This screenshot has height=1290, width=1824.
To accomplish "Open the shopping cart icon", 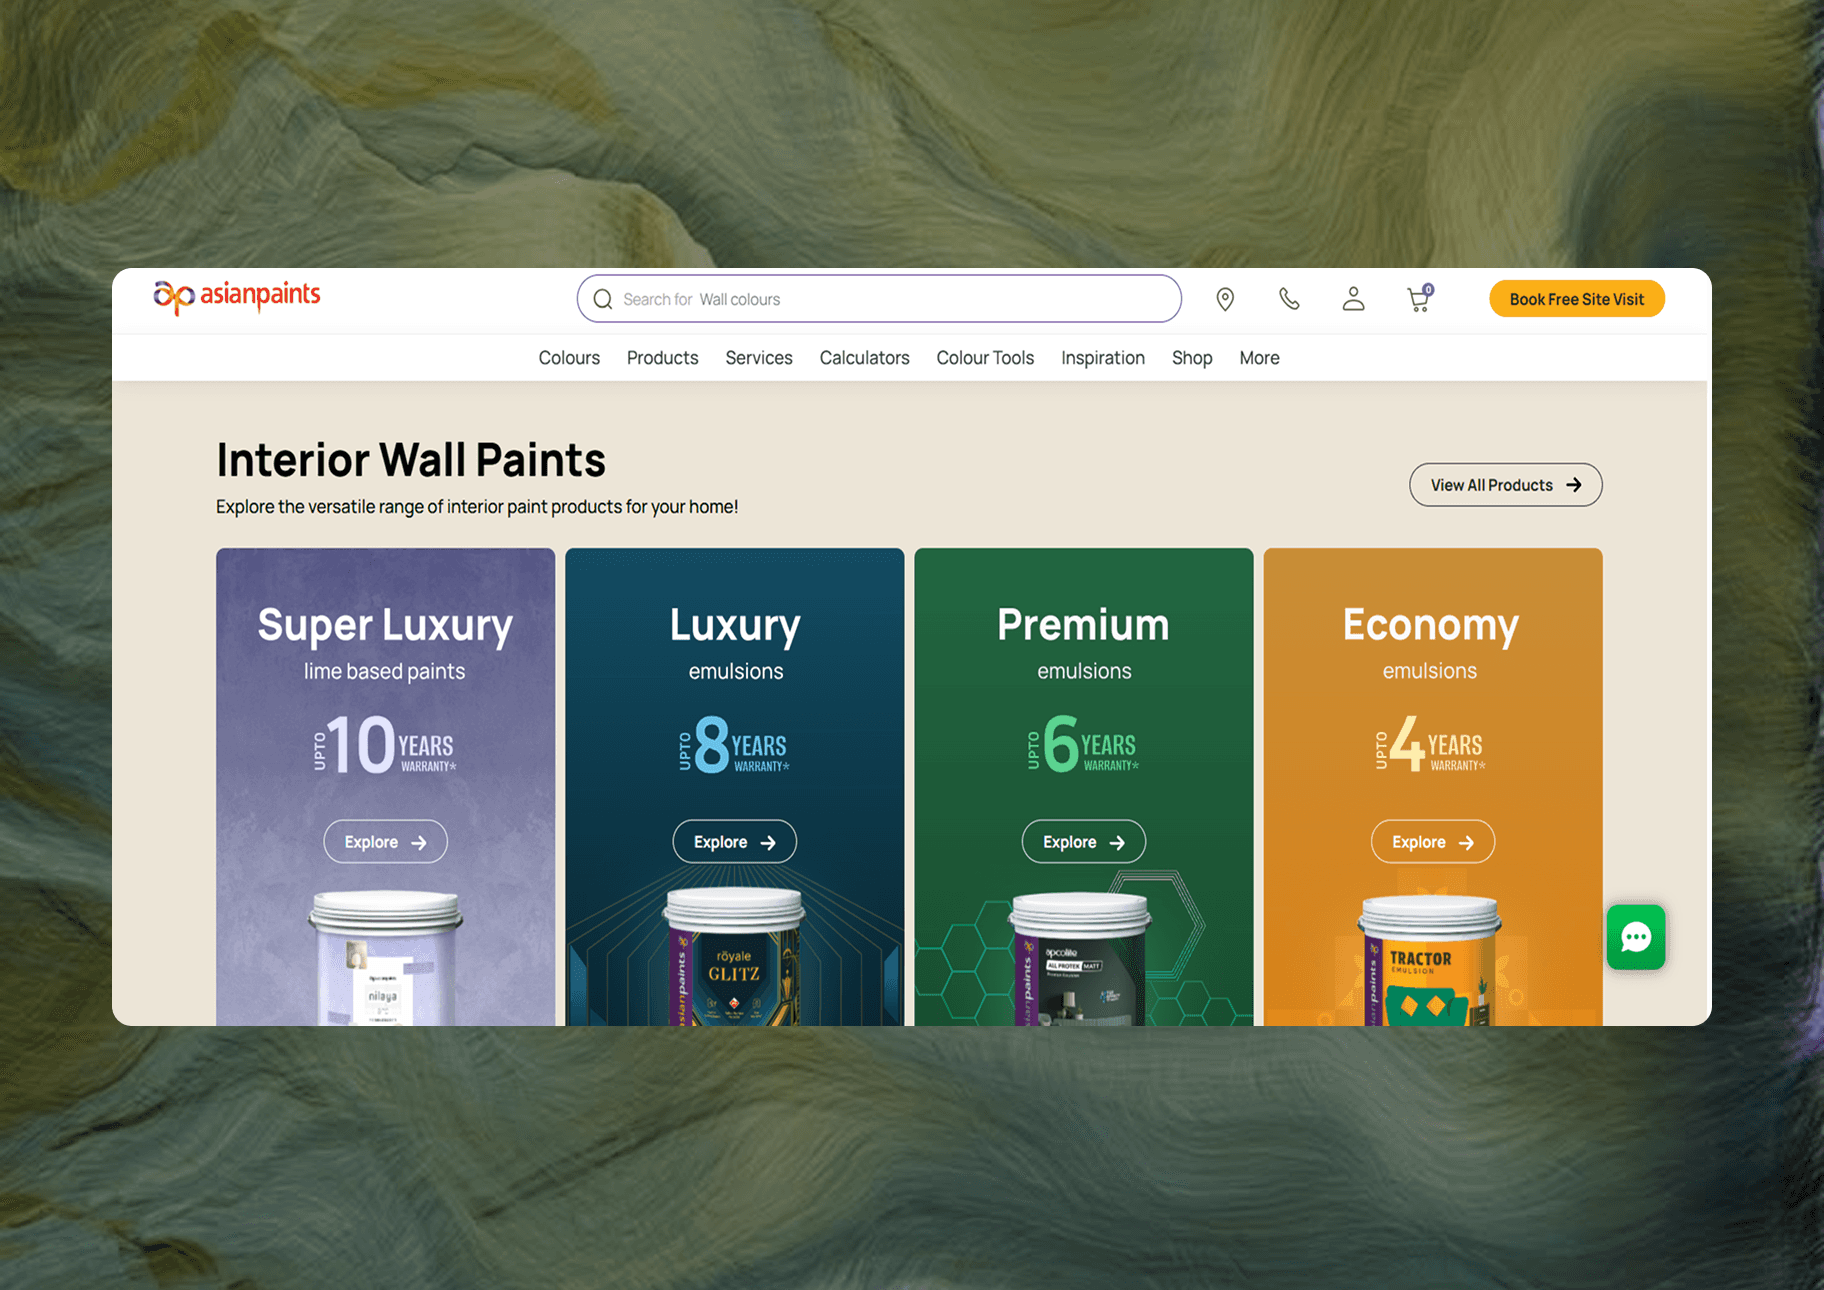I will (x=1420, y=298).
